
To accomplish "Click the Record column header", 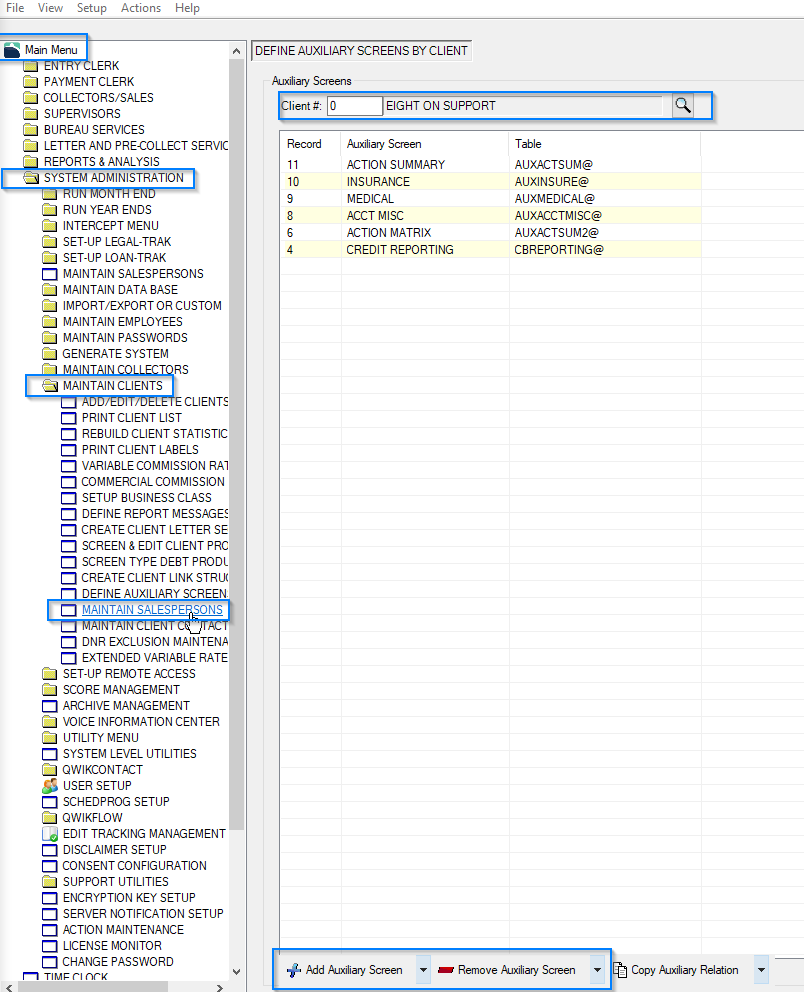I will (x=310, y=144).
